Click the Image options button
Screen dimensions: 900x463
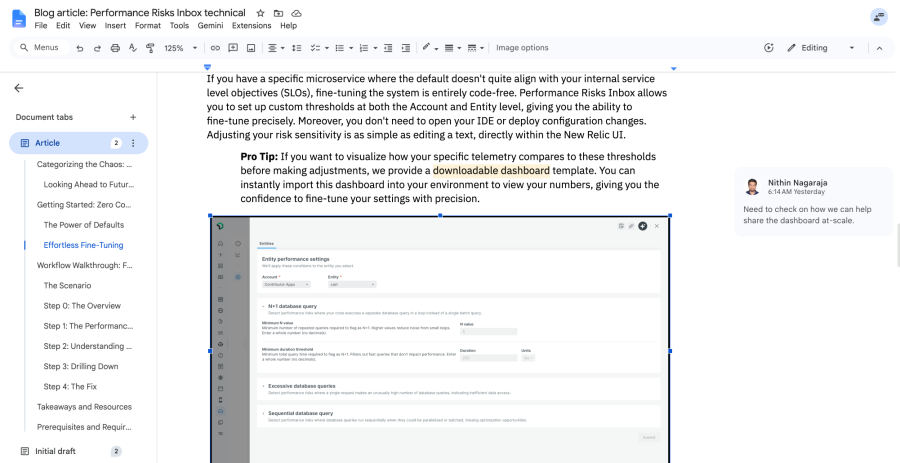click(x=522, y=48)
